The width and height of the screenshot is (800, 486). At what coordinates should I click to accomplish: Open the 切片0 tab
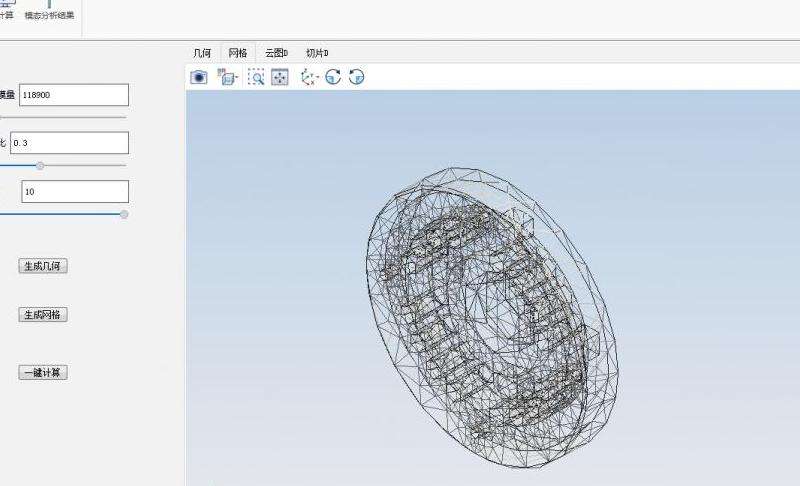coord(317,53)
